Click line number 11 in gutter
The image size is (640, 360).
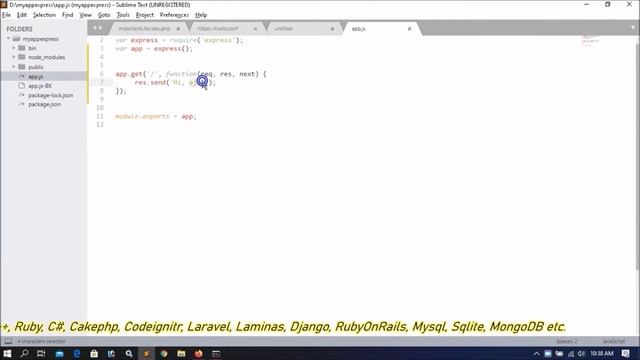(x=100, y=116)
